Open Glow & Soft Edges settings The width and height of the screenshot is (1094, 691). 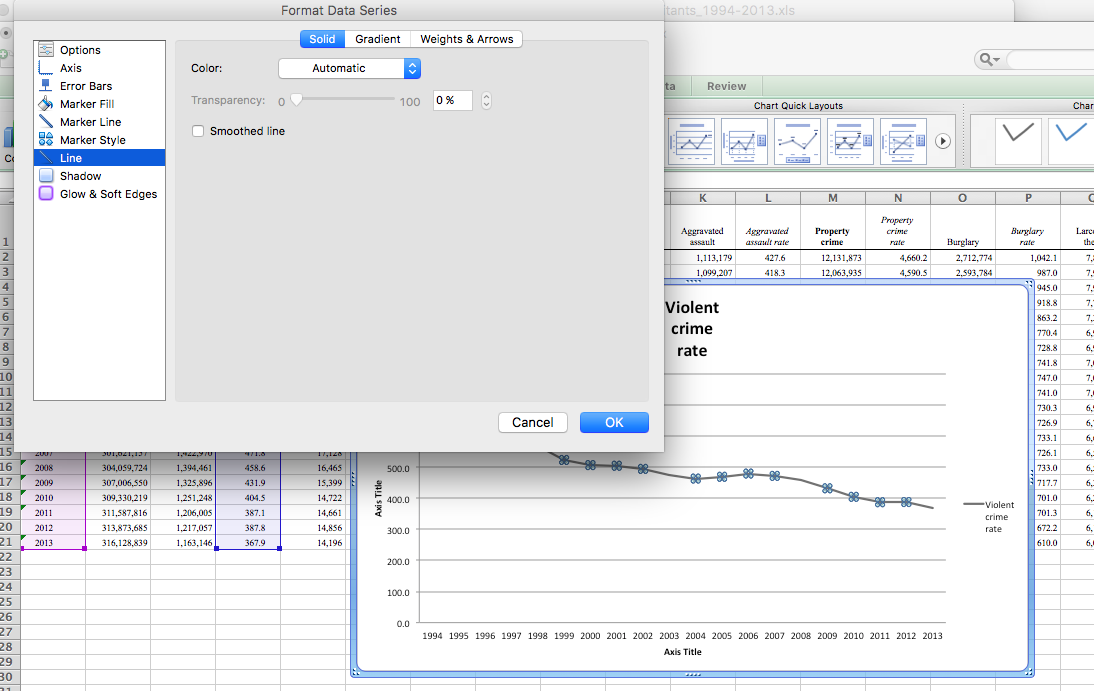tap(107, 194)
